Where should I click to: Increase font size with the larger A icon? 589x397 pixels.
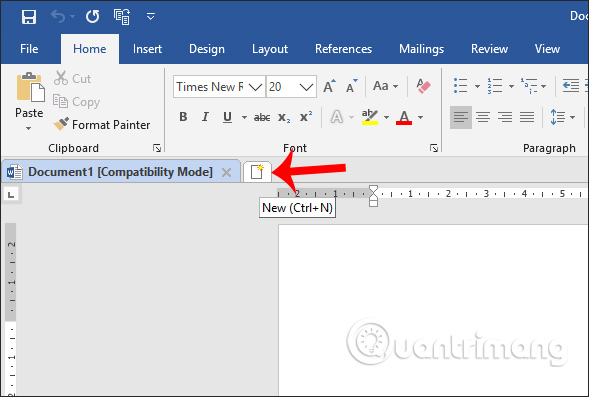click(x=329, y=86)
